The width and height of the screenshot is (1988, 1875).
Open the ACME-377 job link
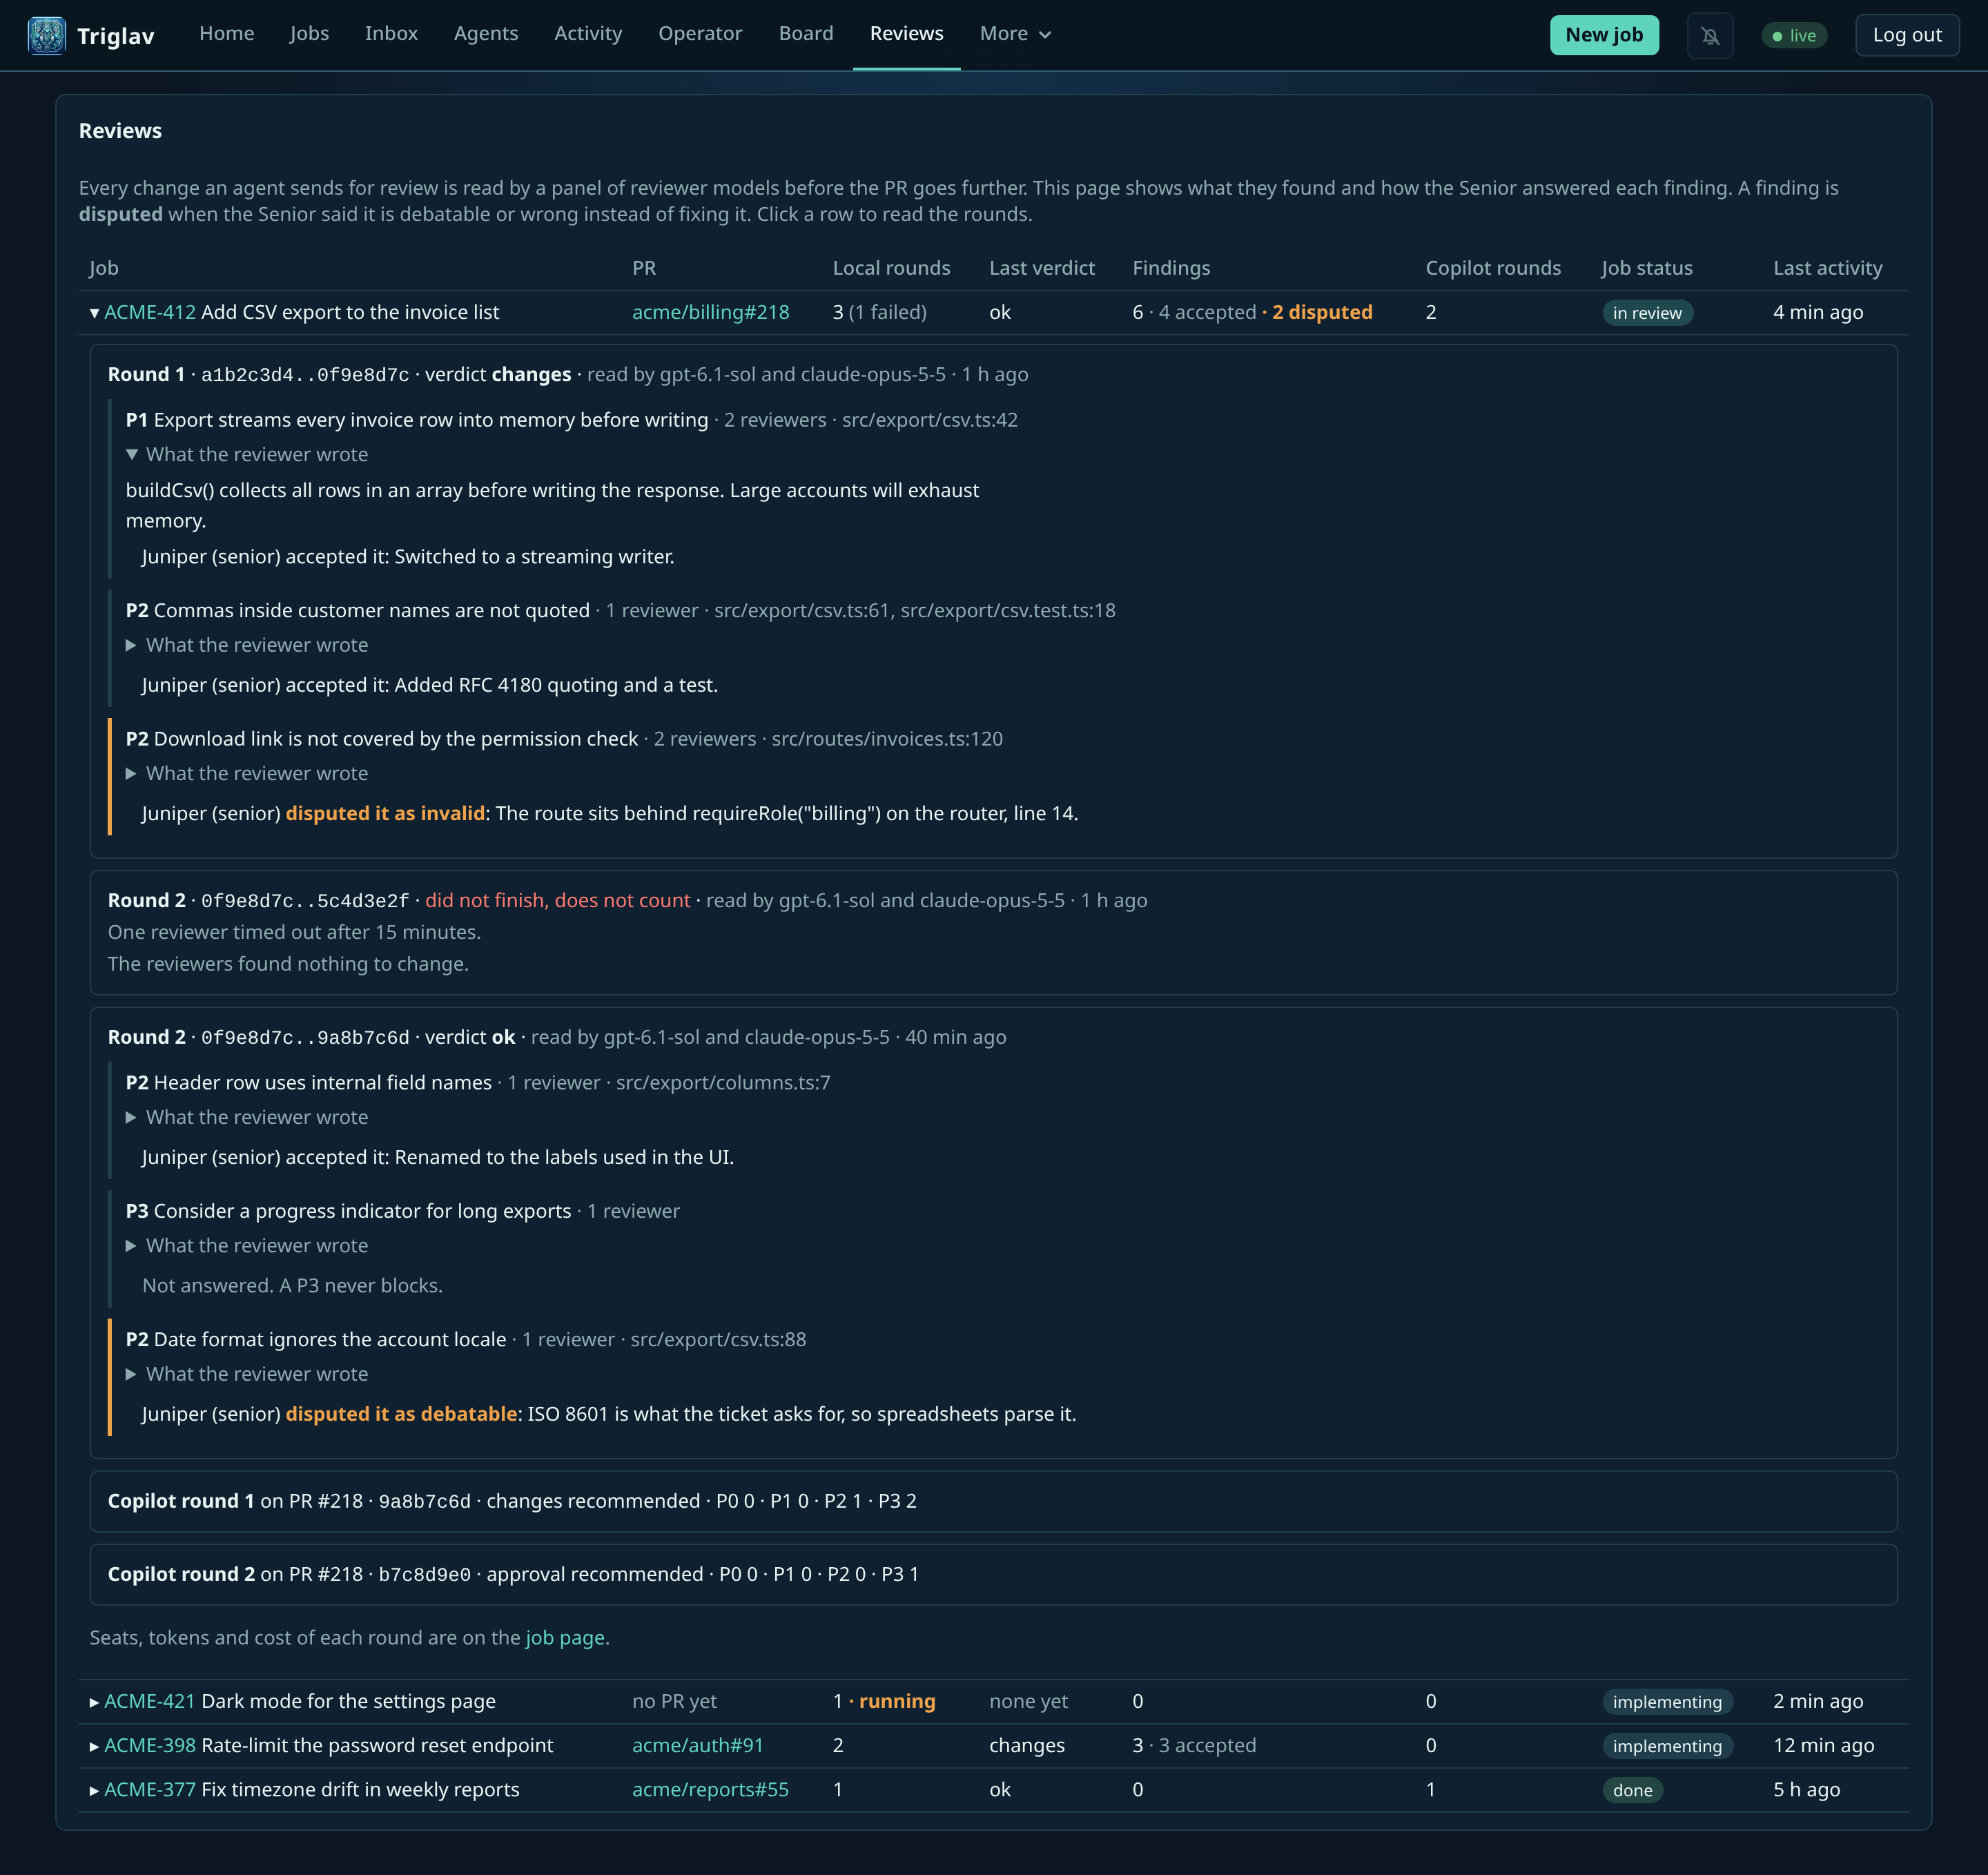click(150, 1790)
